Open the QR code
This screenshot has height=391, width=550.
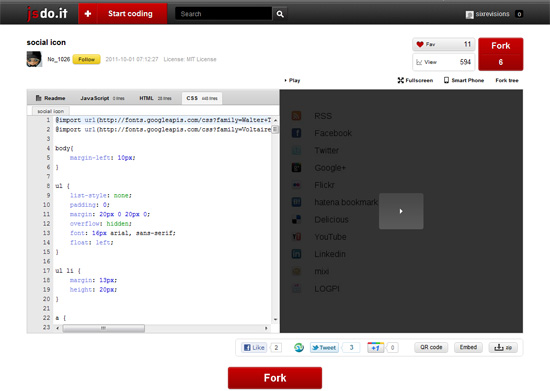click(x=431, y=347)
